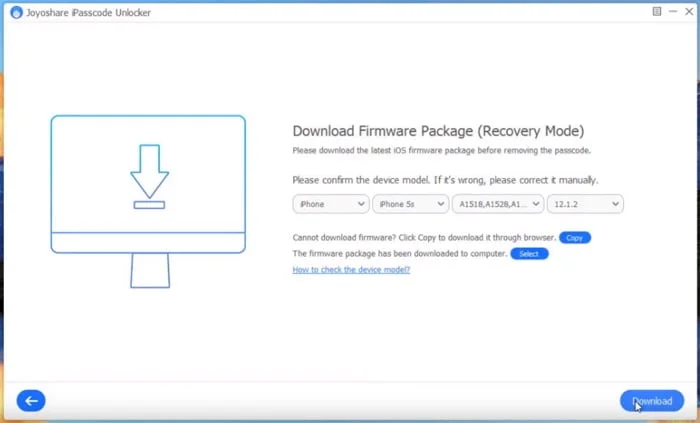Click 'Please confirm the device model' text
This screenshot has height=423, width=700.
[361, 180]
